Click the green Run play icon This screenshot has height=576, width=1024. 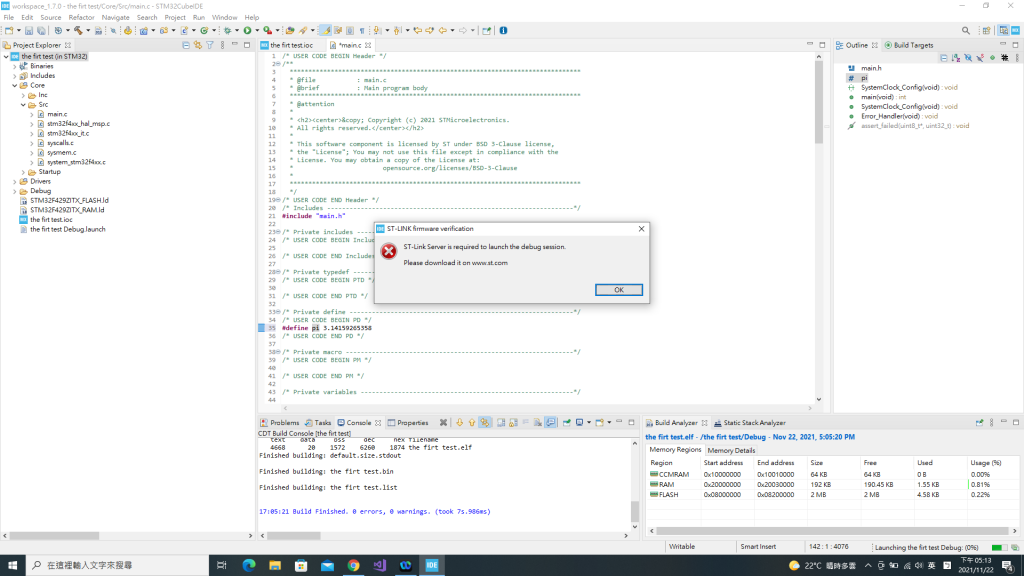pos(248,31)
